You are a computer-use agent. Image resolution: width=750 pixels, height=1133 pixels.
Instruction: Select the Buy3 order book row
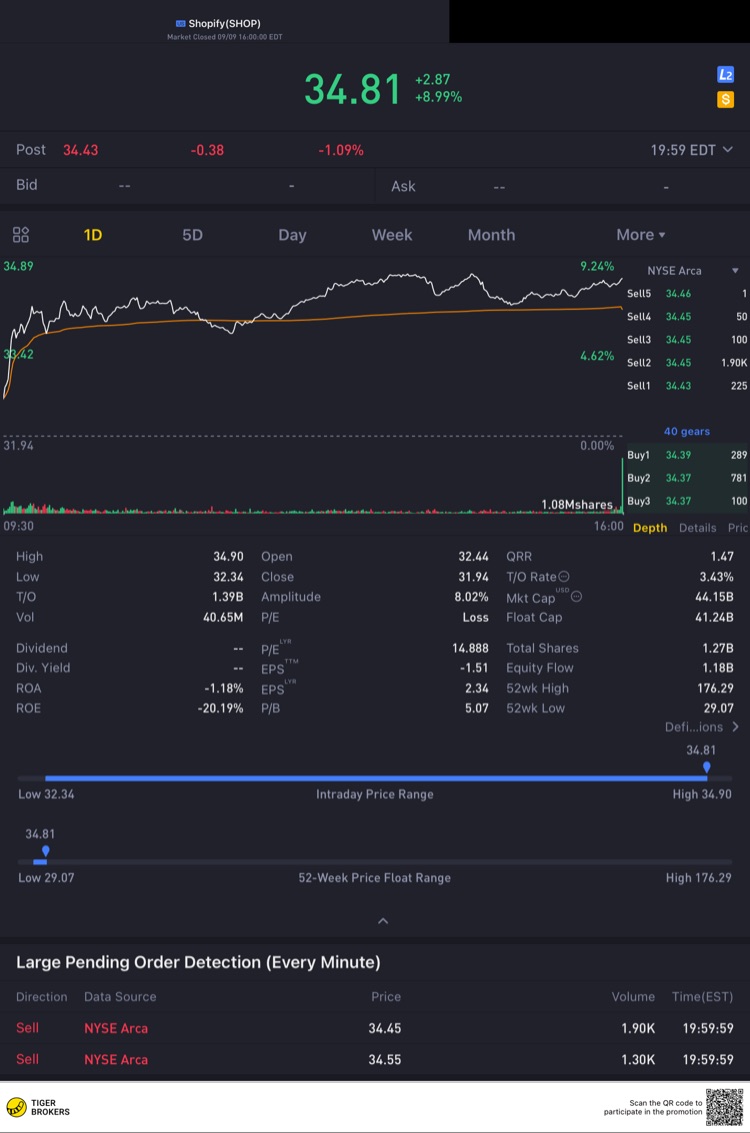pyautogui.click(x=686, y=501)
